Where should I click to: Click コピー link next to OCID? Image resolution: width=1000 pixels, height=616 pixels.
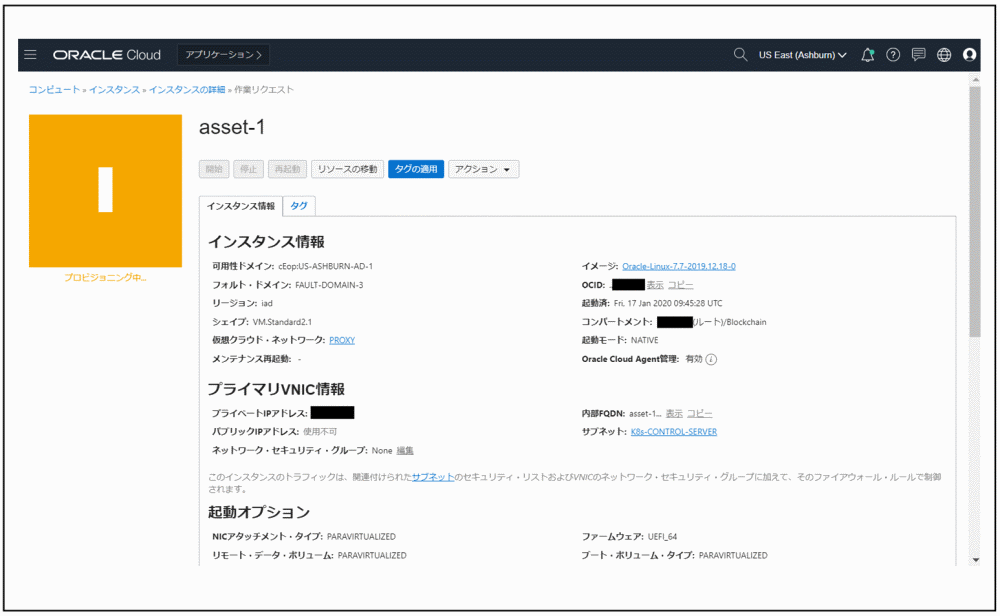(680, 284)
